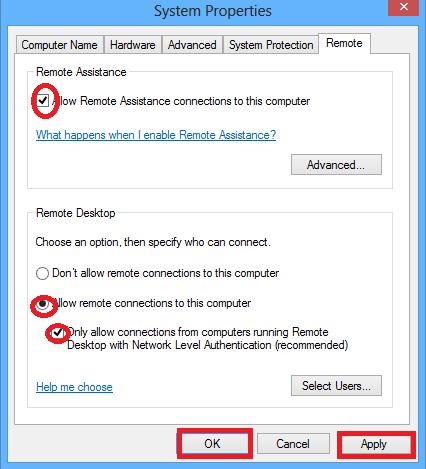Open the Select Users dialog button
This screenshot has width=426, height=469.
[x=336, y=386]
